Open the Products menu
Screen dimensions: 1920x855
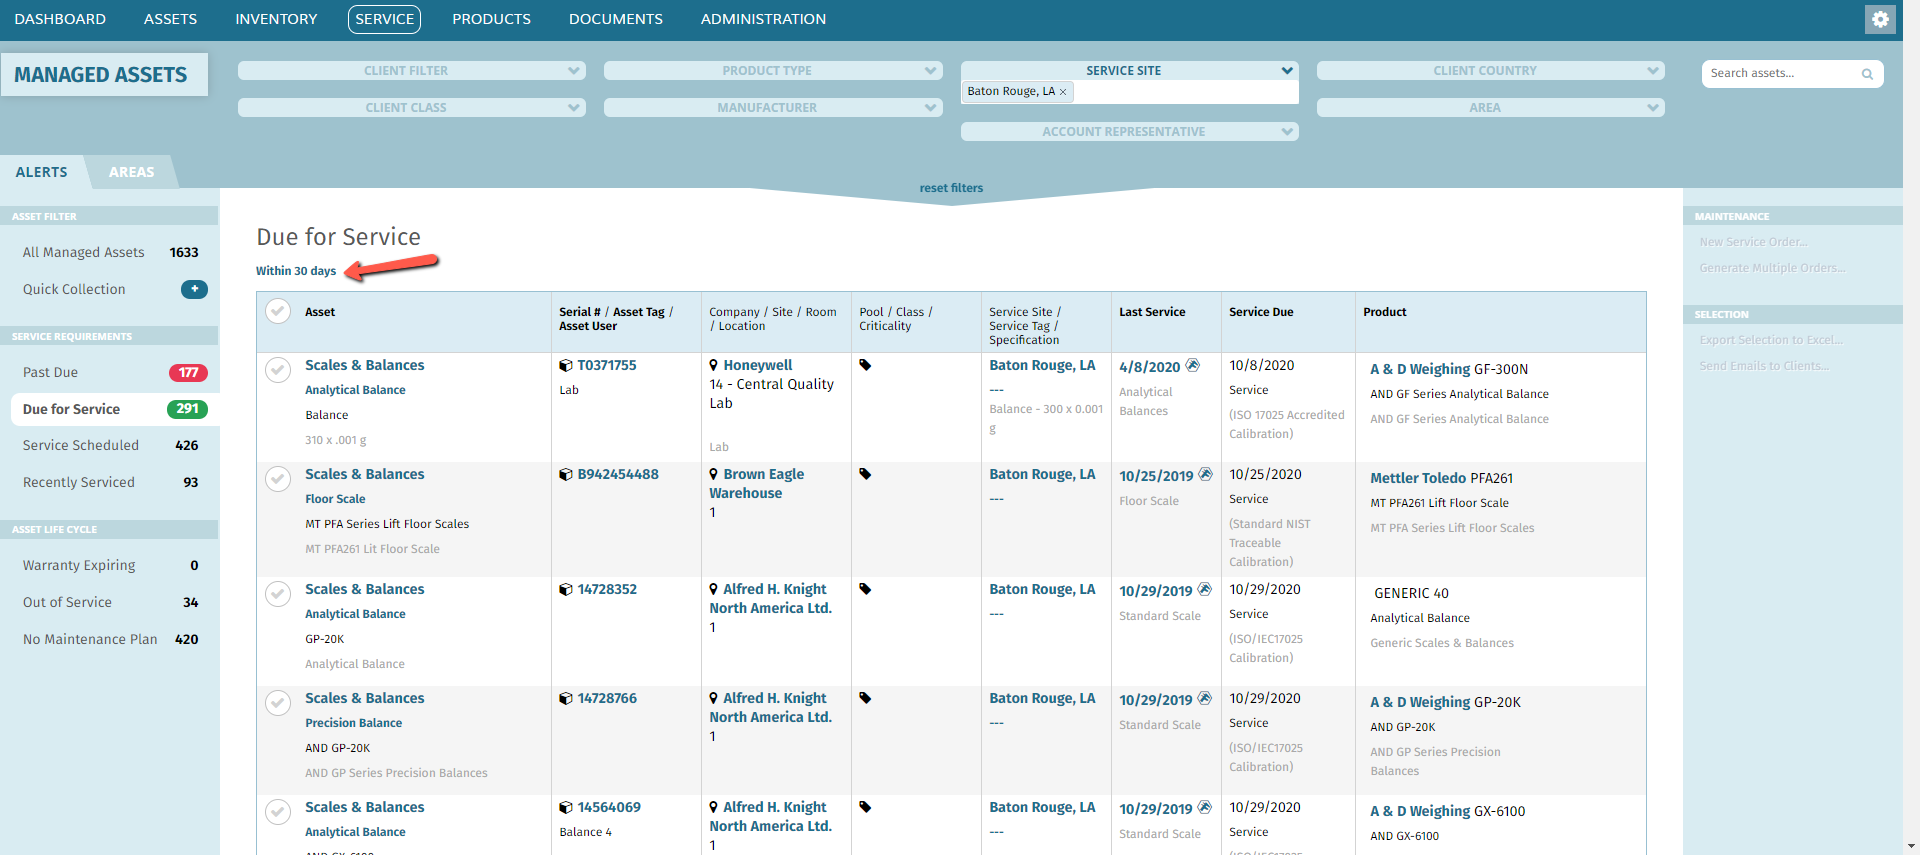pos(491,19)
